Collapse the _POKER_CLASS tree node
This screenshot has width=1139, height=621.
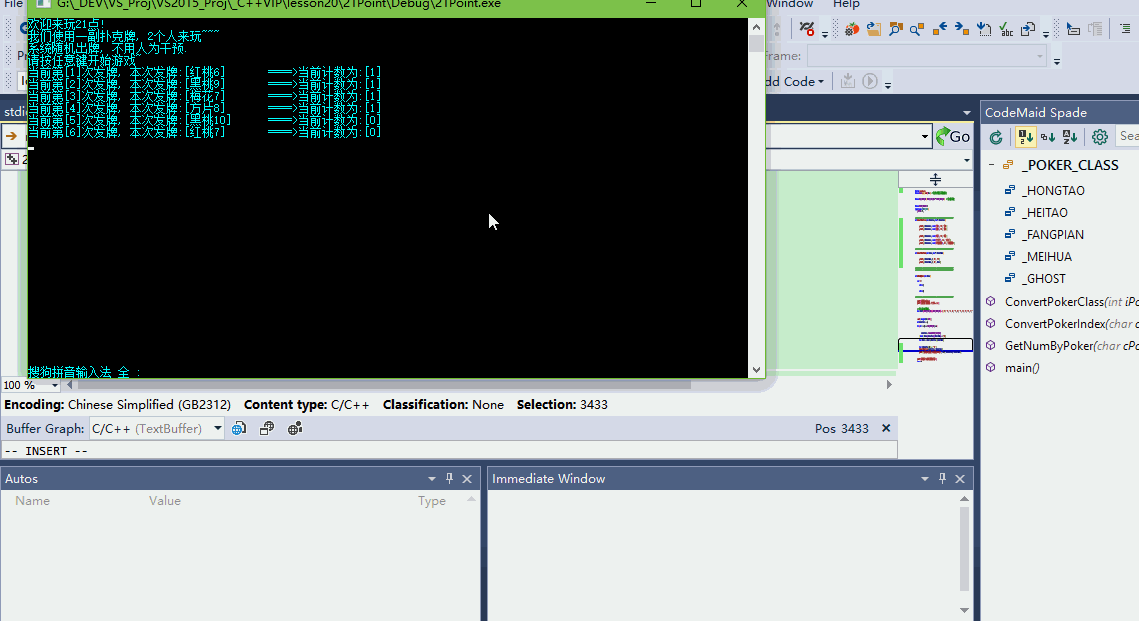tap(991, 165)
